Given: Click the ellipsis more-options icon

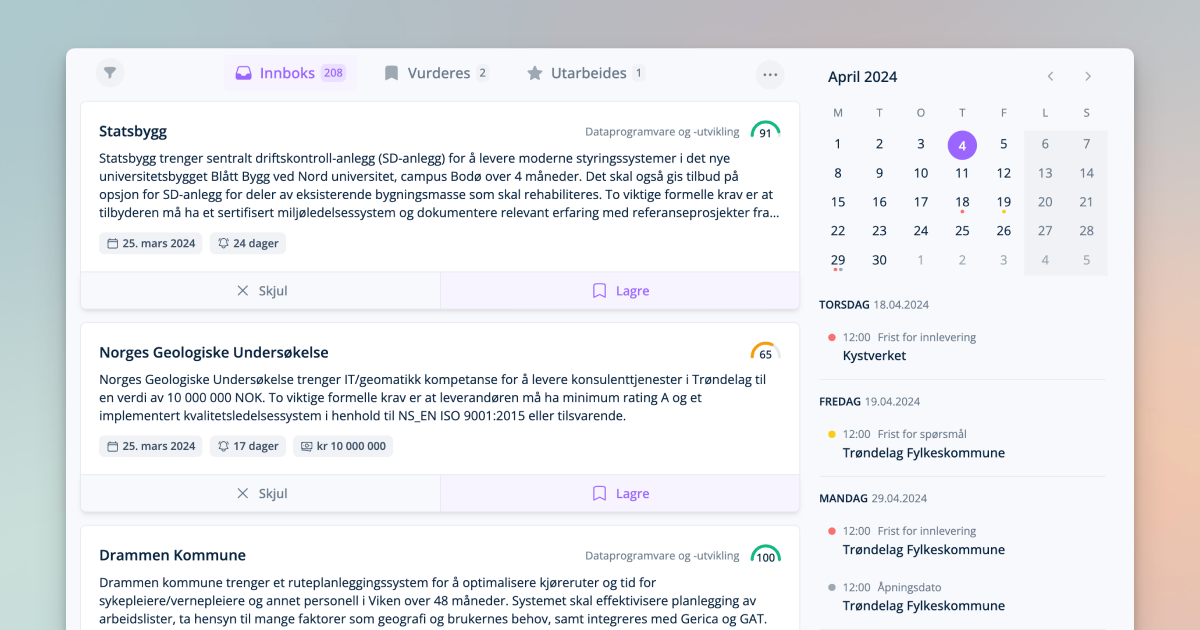Looking at the screenshot, I should pyautogui.click(x=770, y=74).
